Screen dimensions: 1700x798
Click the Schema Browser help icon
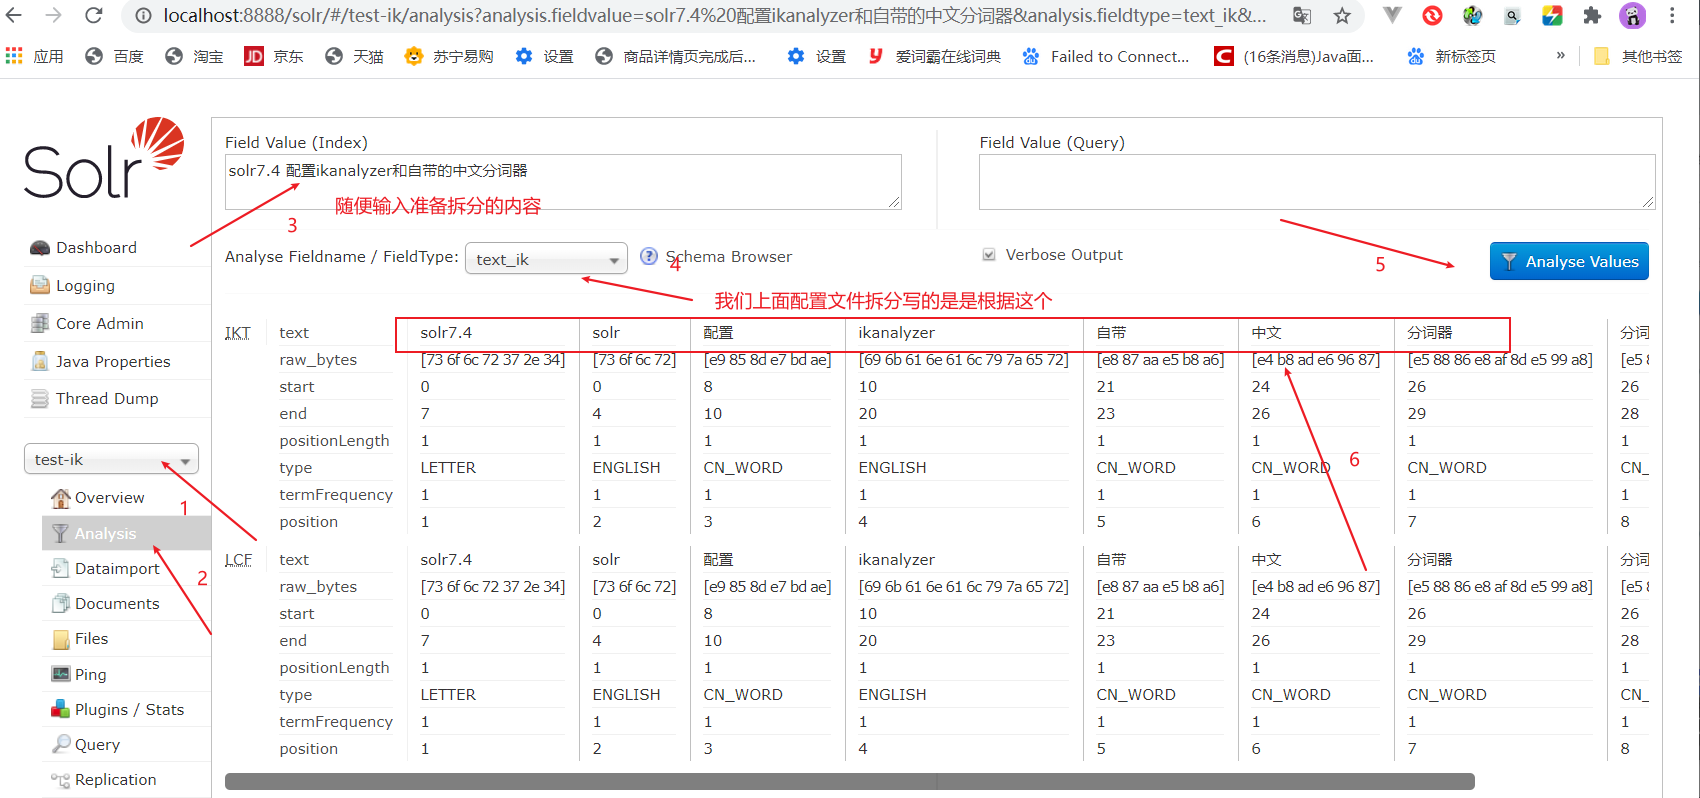[x=649, y=256]
